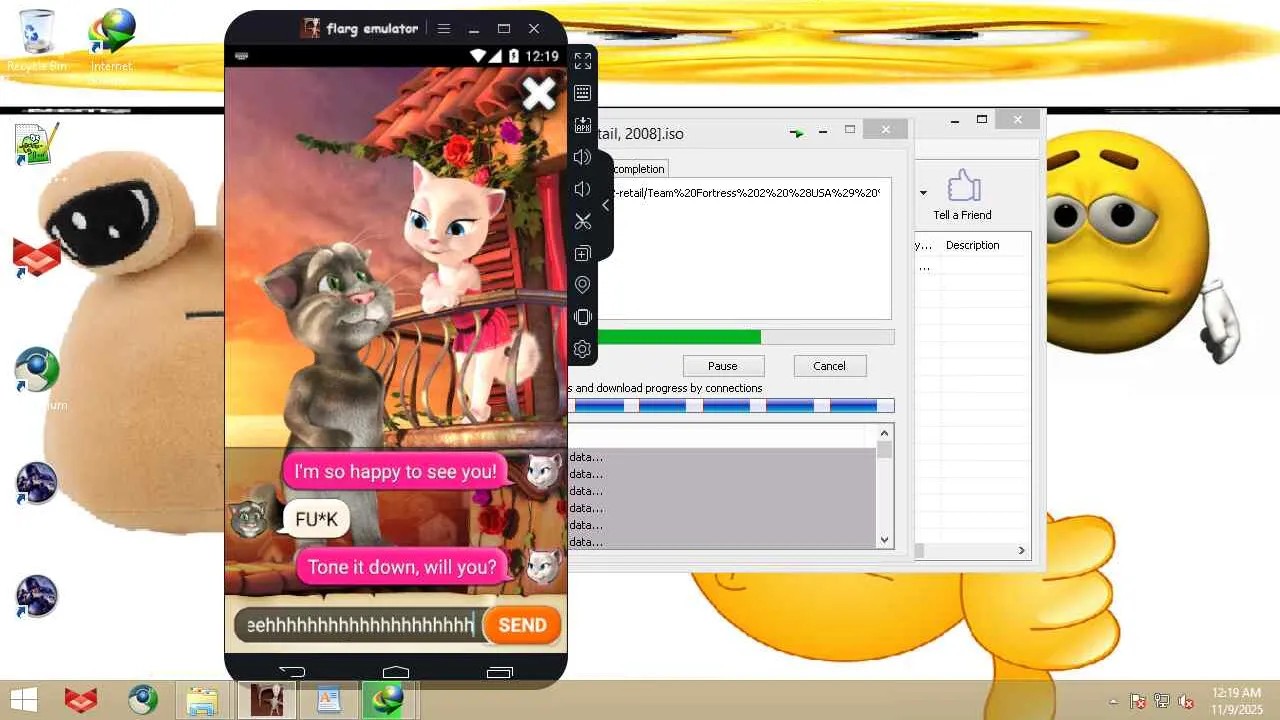
Task: Tap the Android back navigation button
Action: 292,671
